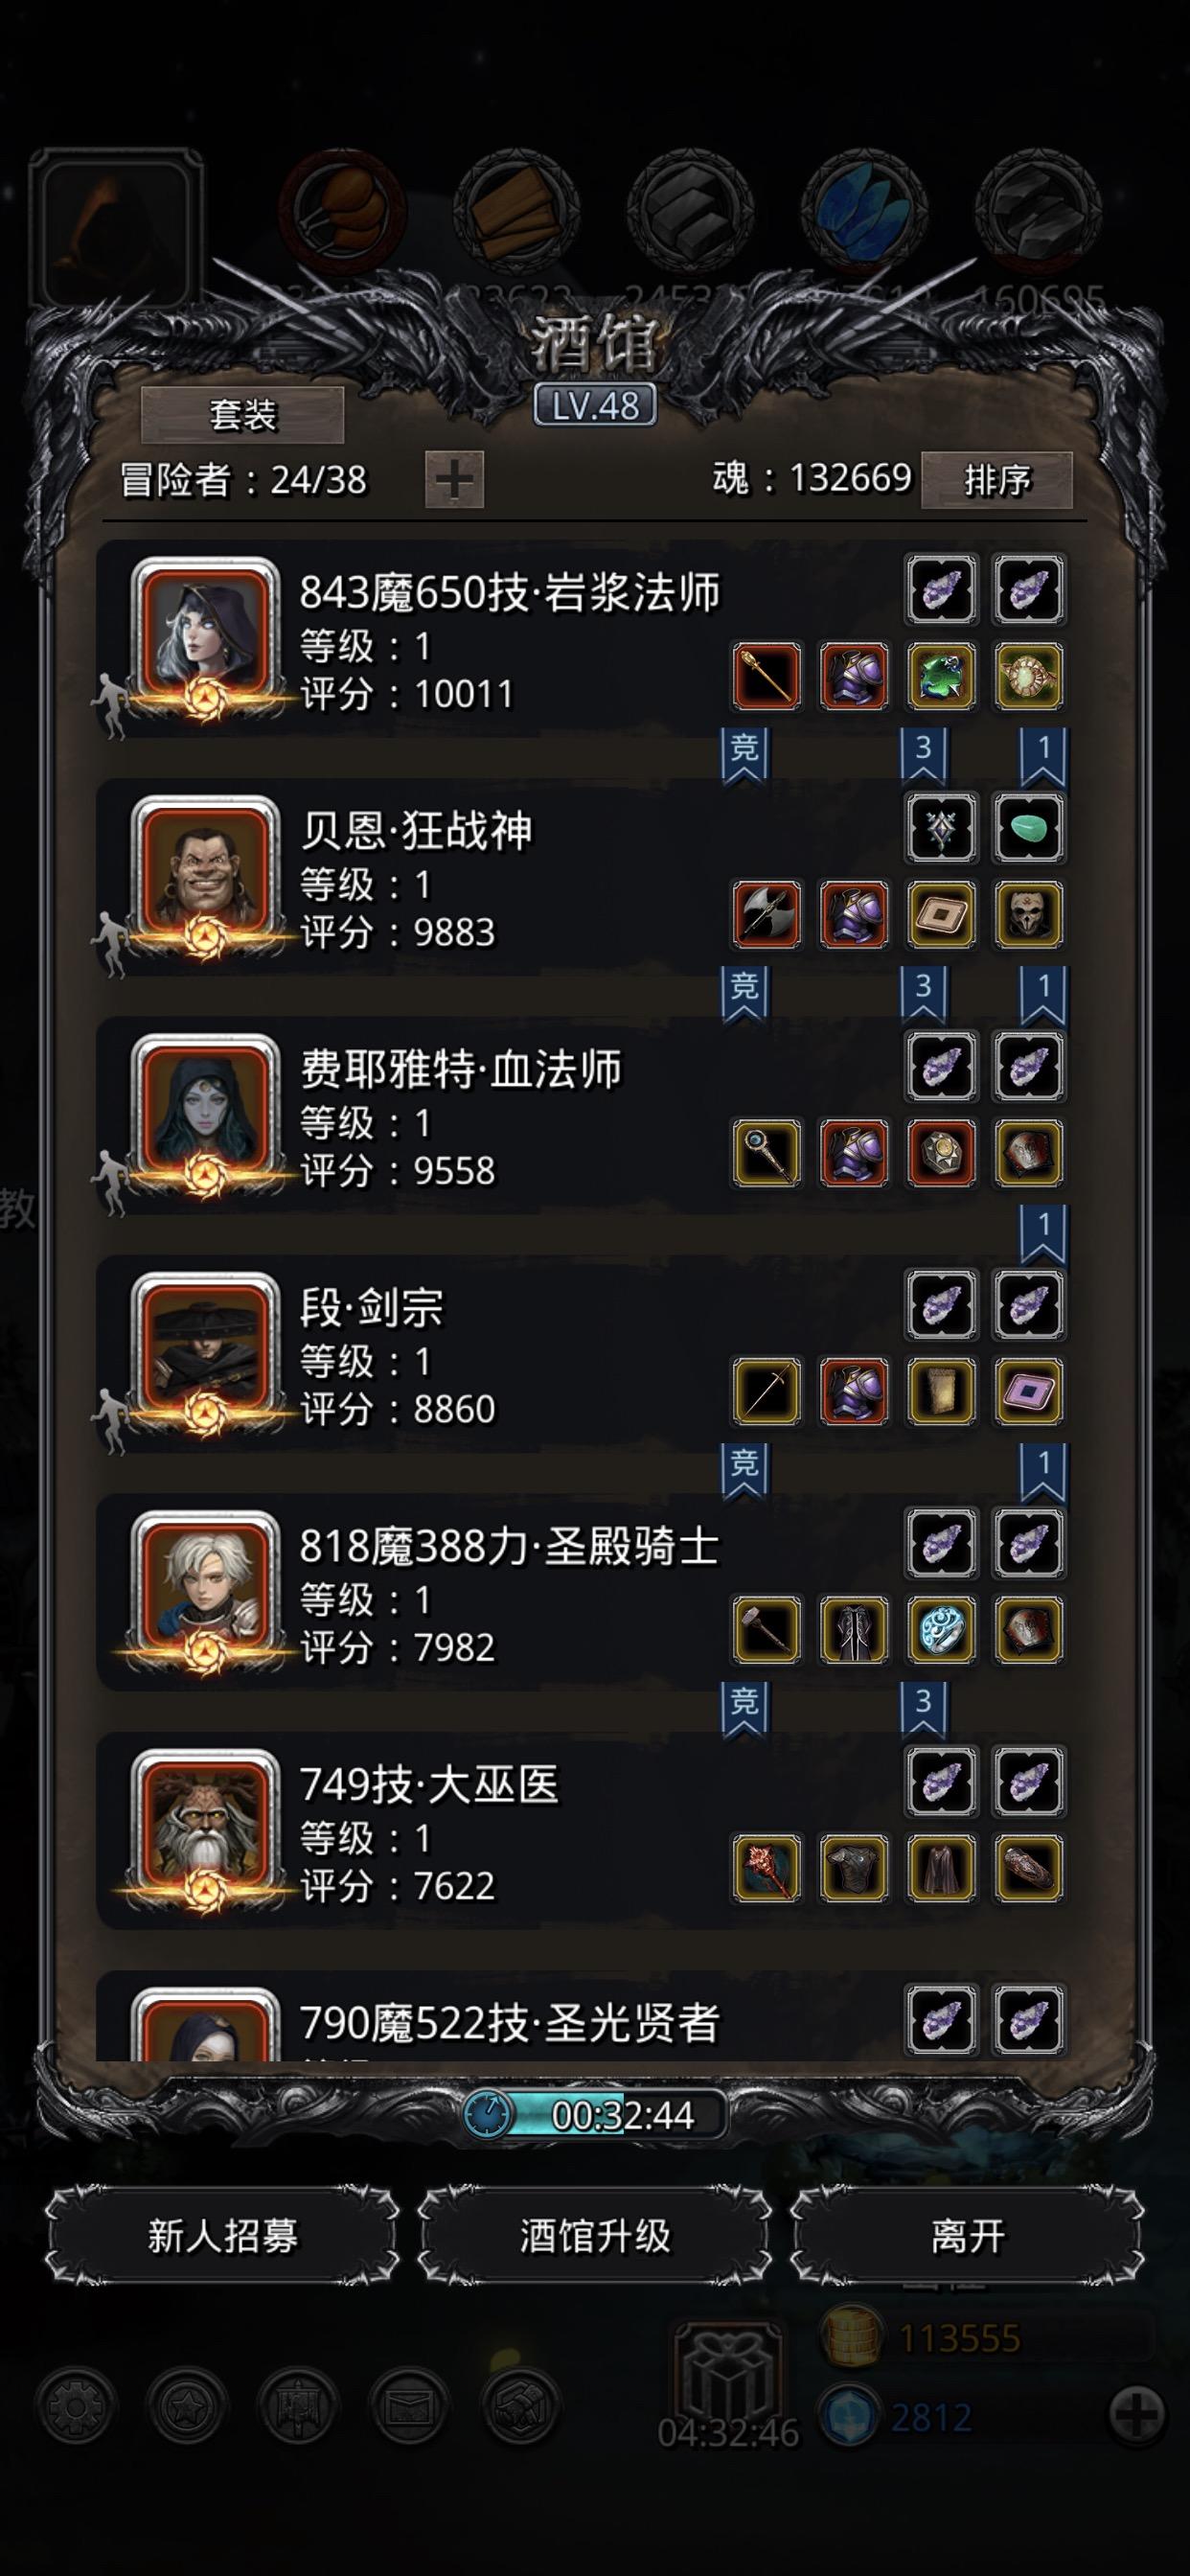The height and width of the screenshot is (2576, 1190).
Task: Open the 排序 sort options
Action: [997, 480]
